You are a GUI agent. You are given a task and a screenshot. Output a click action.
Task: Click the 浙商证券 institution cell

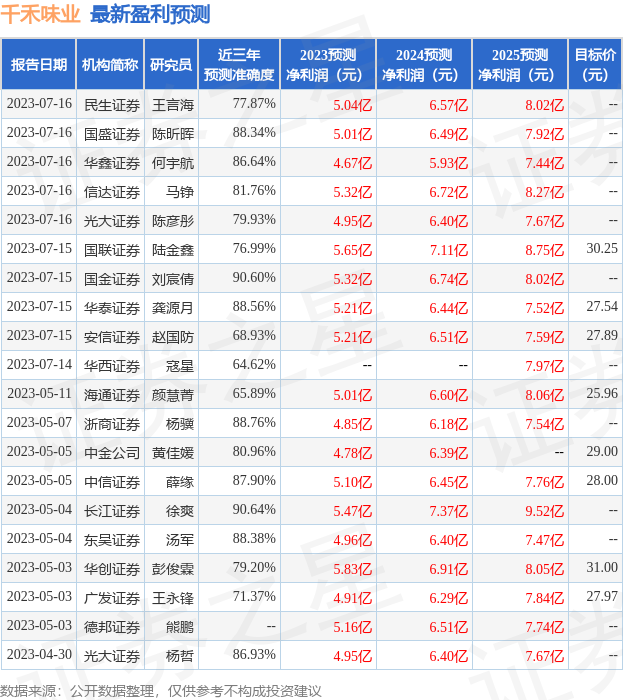(x=112, y=425)
